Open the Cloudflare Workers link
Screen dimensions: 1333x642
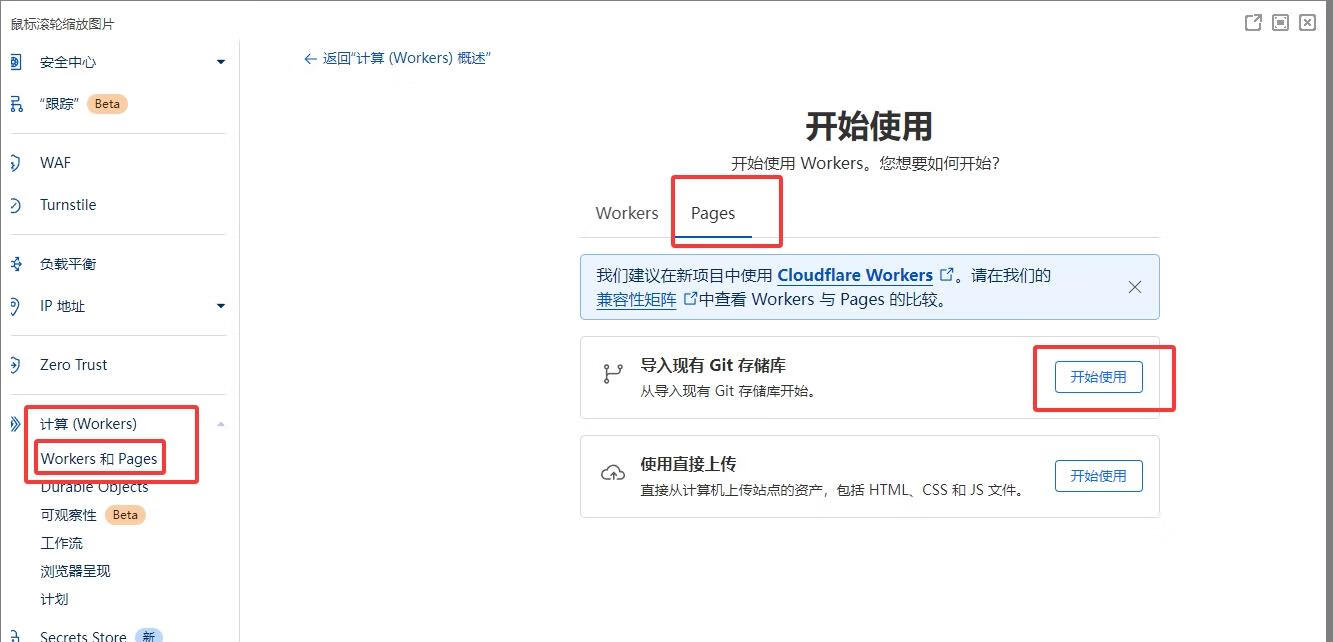click(x=856, y=275)
